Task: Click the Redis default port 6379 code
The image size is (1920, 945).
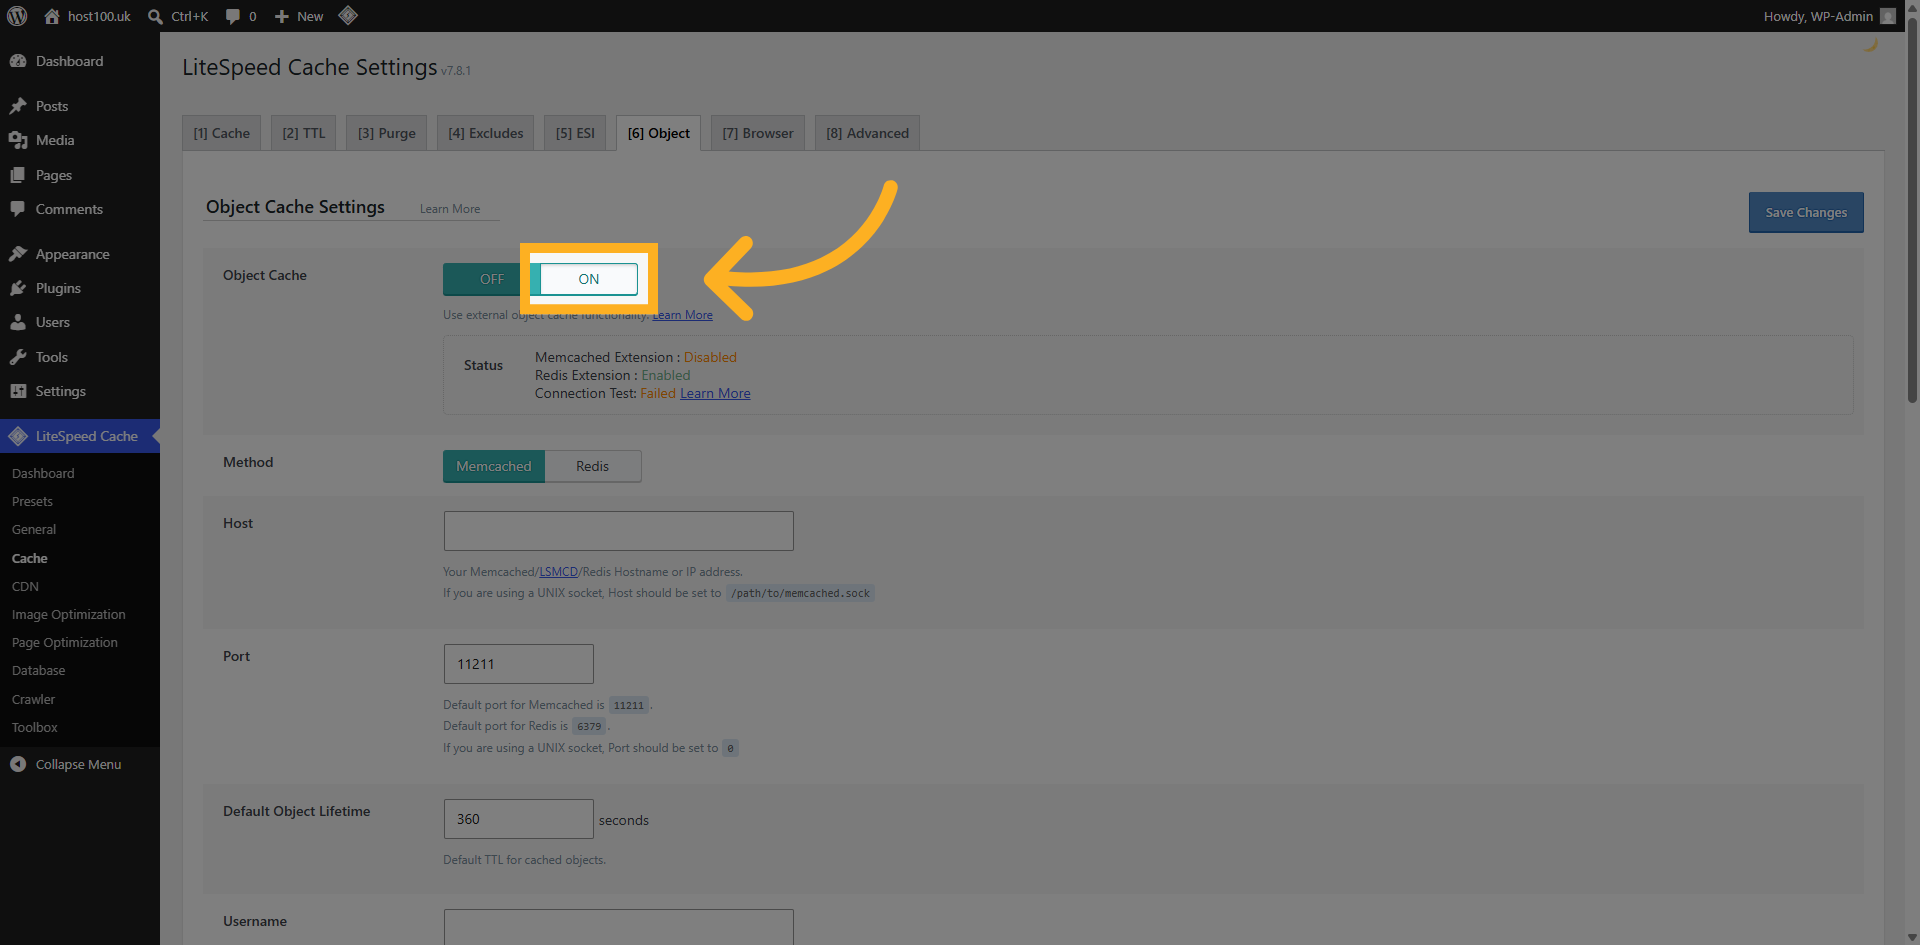Action: [589, 726]
